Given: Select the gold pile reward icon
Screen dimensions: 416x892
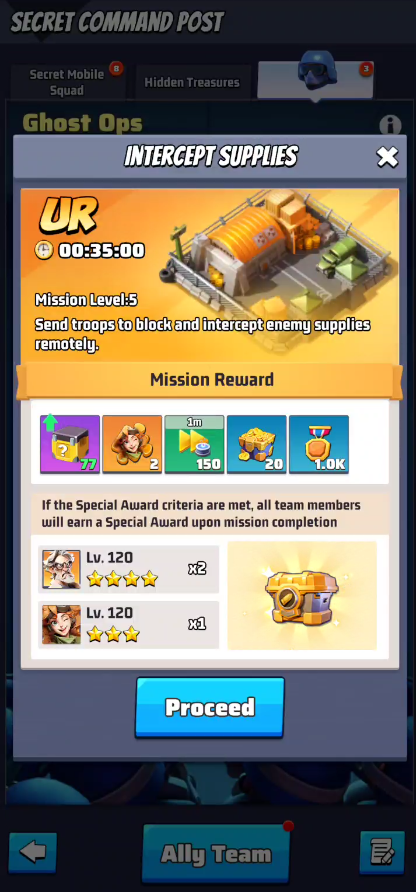Looking at the screenshot, I should 257,444.
